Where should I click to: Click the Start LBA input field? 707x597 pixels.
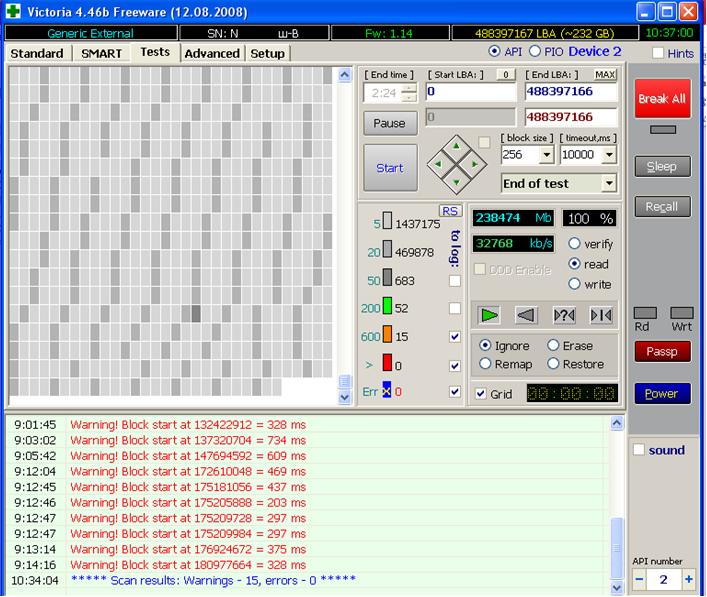[470, 92]
